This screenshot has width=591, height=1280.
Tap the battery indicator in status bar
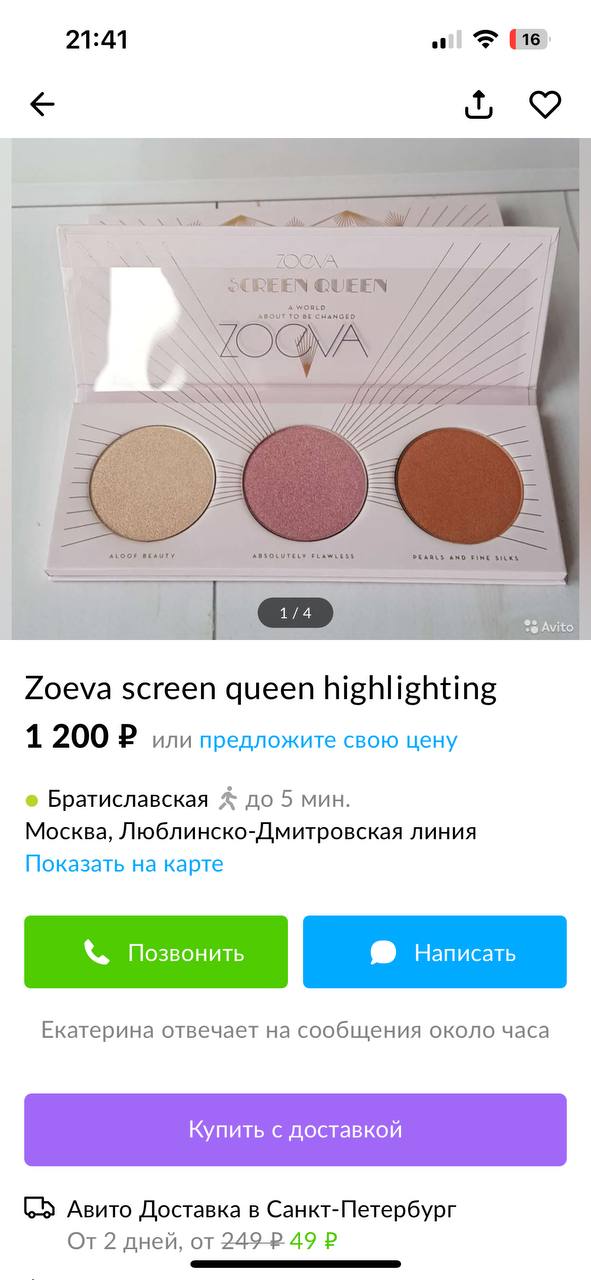tap(530, 40)
